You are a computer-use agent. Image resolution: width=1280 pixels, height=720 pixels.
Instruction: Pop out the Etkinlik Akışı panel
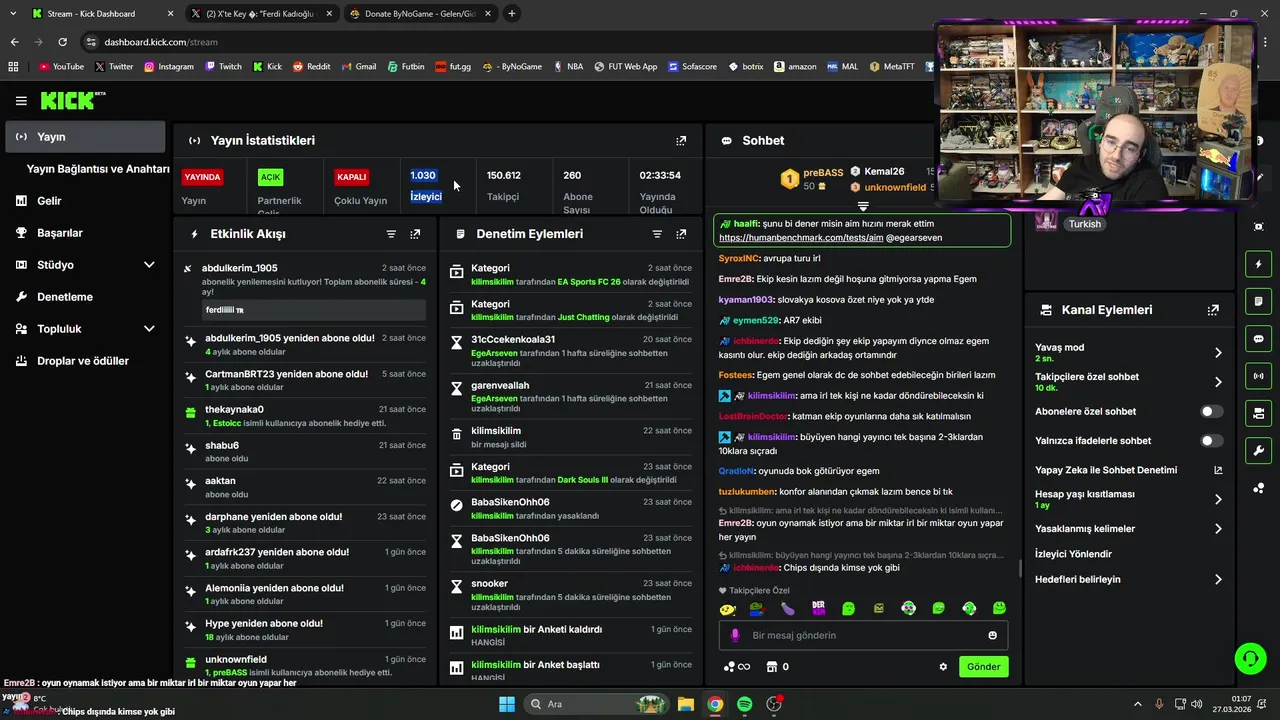(x=415, y=234)
